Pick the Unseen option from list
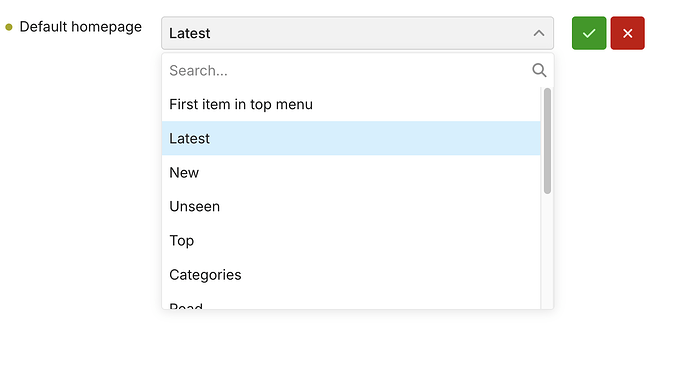The image size is (690, 372). coord(351,206)
